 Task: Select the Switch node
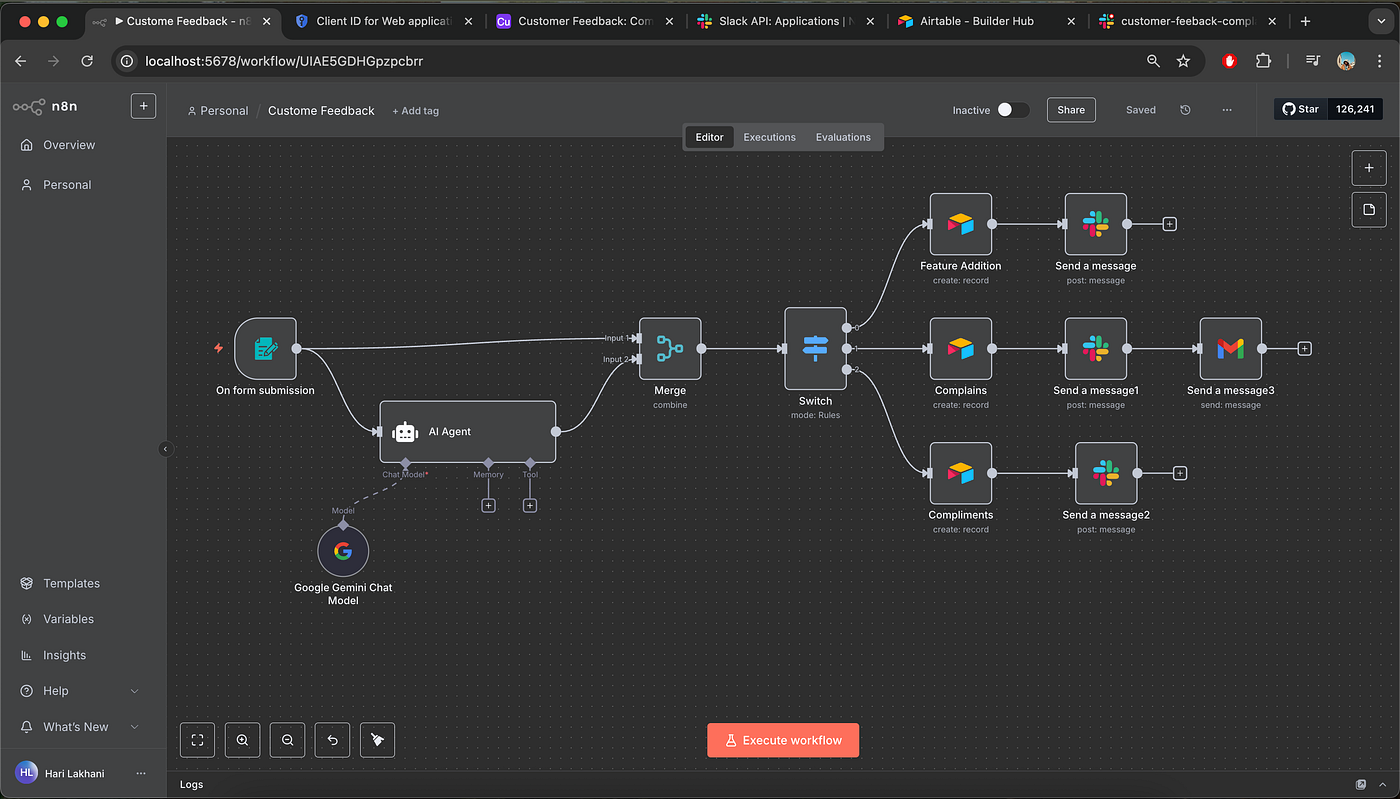tap(816, 349)
